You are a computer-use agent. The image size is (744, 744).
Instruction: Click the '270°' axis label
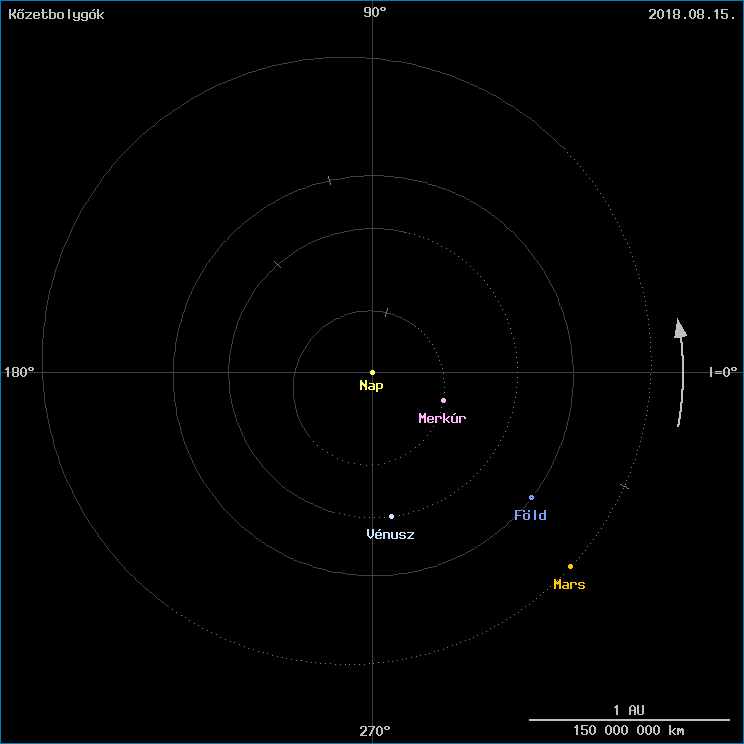click(375, 731)
